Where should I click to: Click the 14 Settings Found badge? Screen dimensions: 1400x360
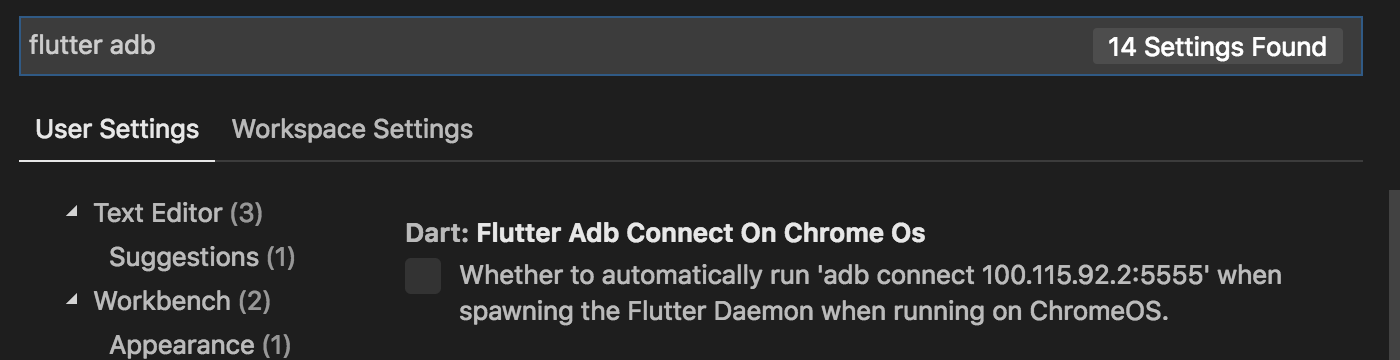(x=1217, y=47)
